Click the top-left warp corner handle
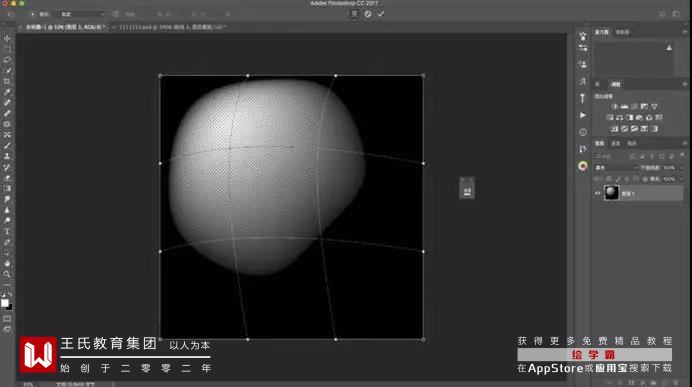The width and height of the screenshot is (692, 387). click(160, 76)
